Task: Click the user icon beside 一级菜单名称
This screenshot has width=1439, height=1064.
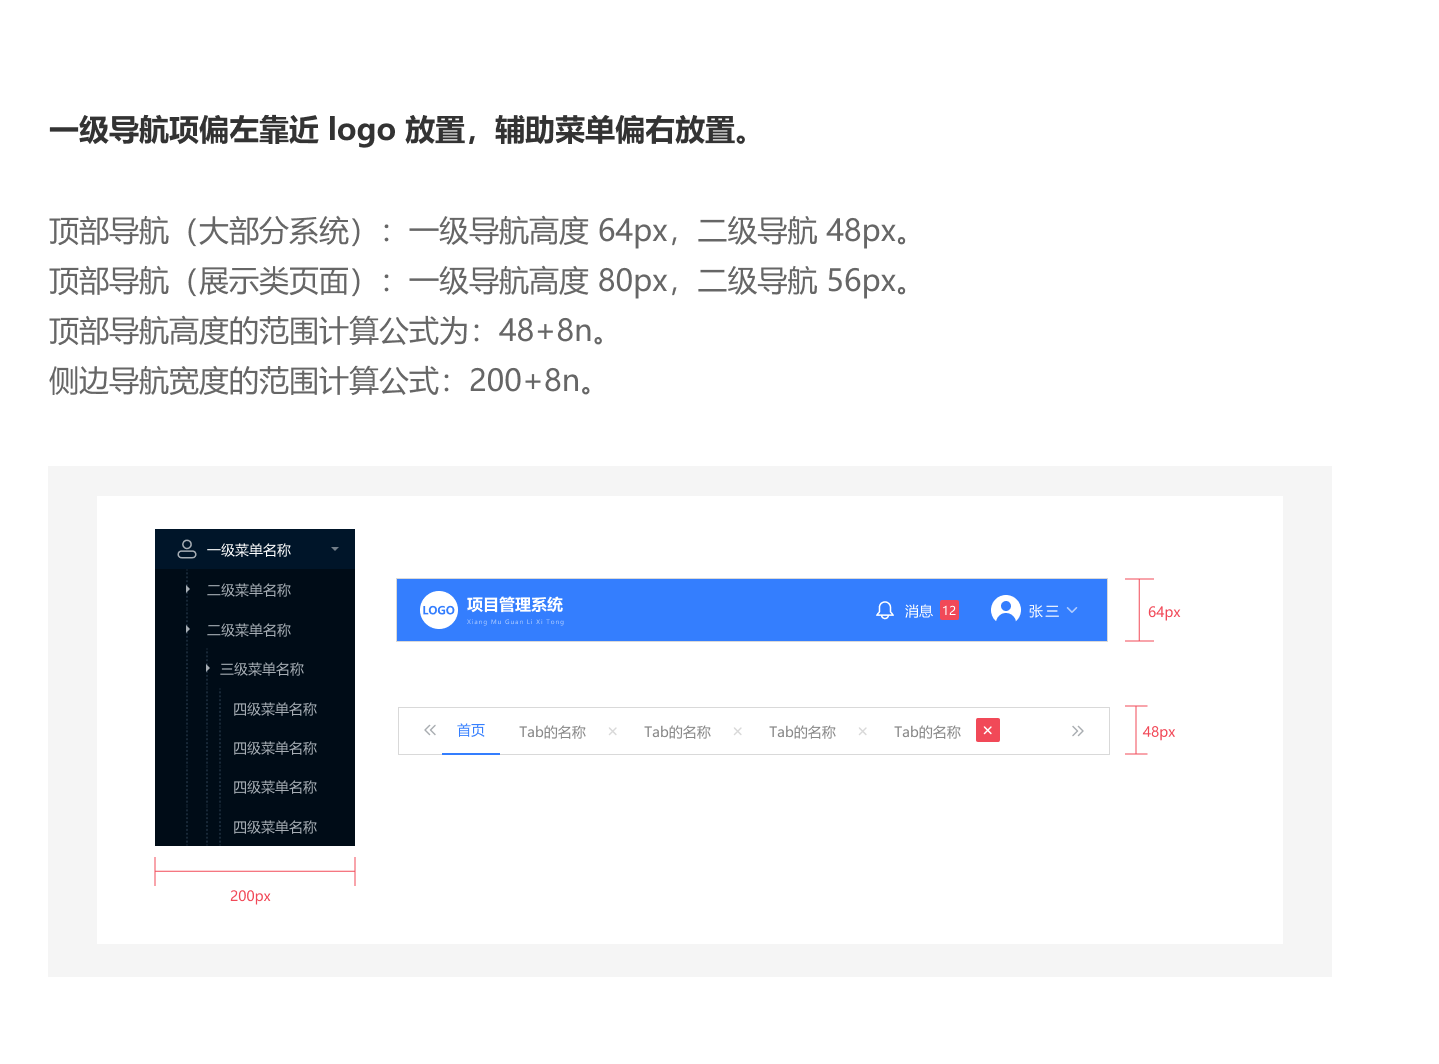Action: click(187, 549)
